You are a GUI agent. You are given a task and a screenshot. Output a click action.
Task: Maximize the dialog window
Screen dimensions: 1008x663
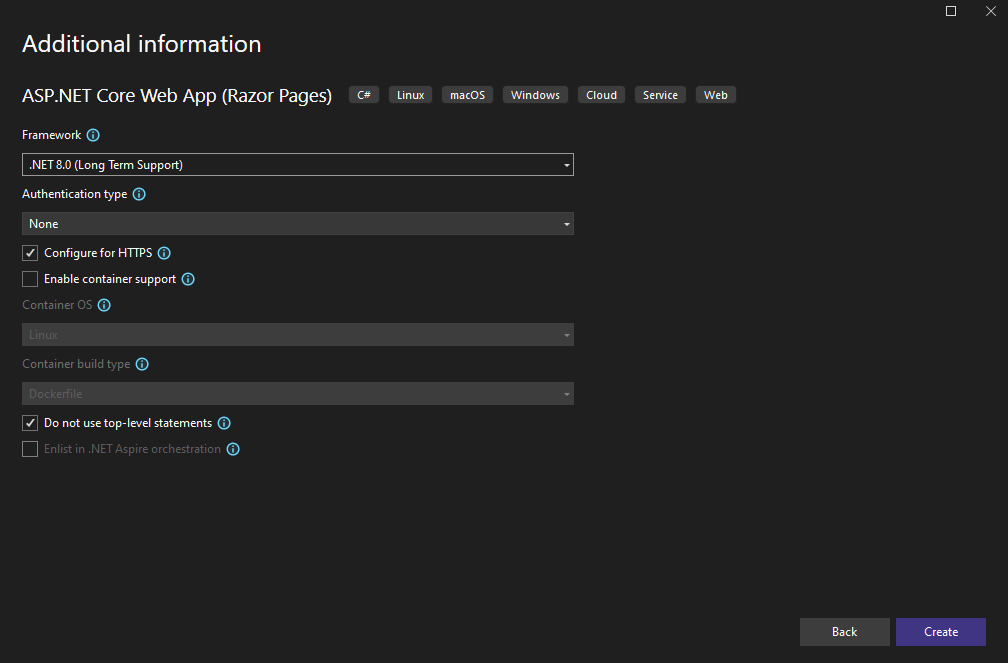[x=951, y=11]
